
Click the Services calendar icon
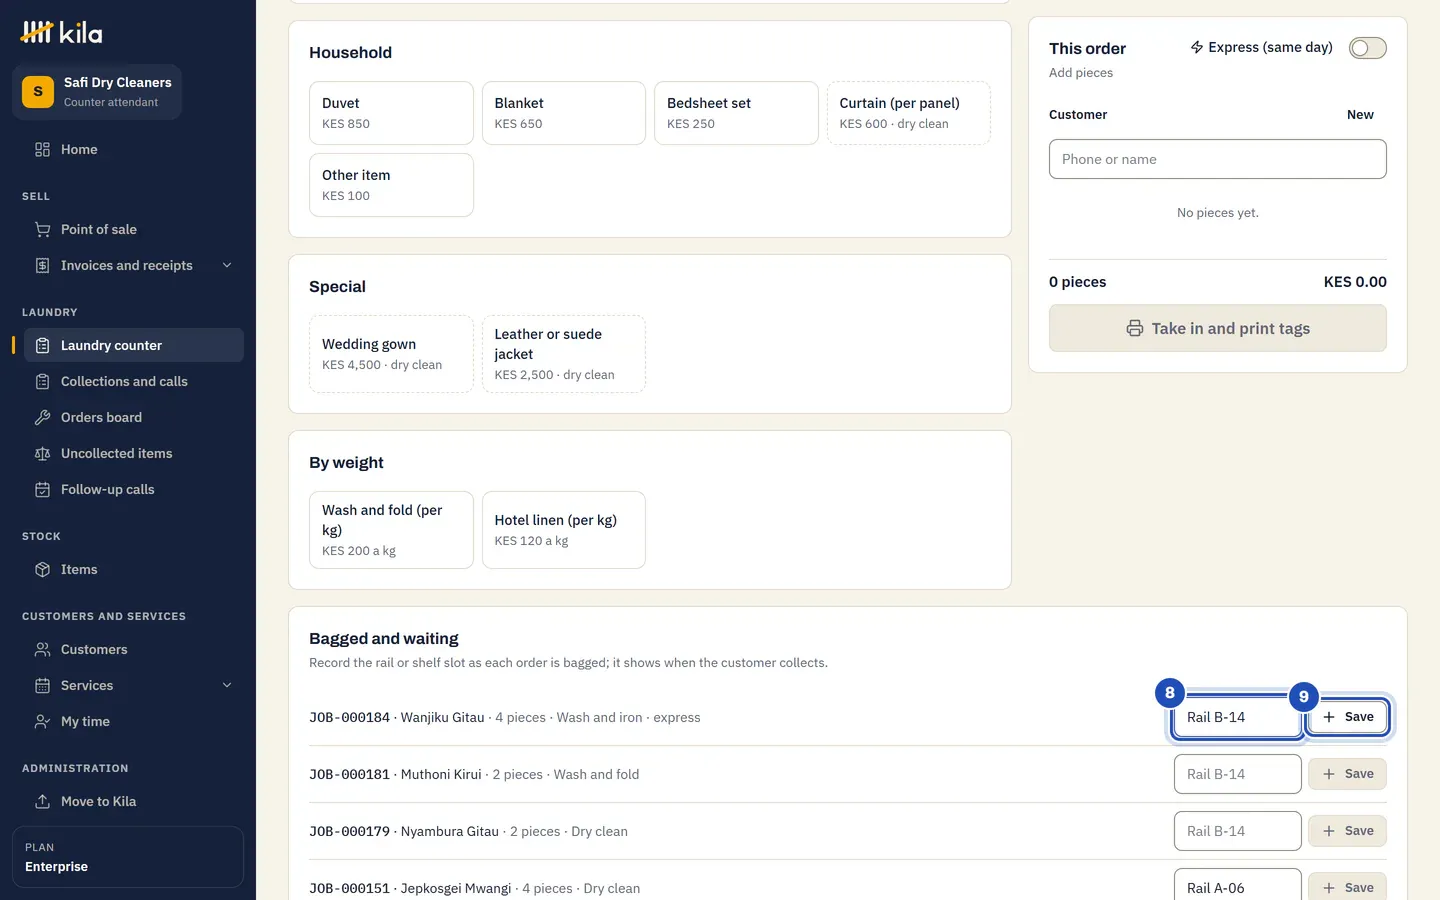(x=42, y=685)
